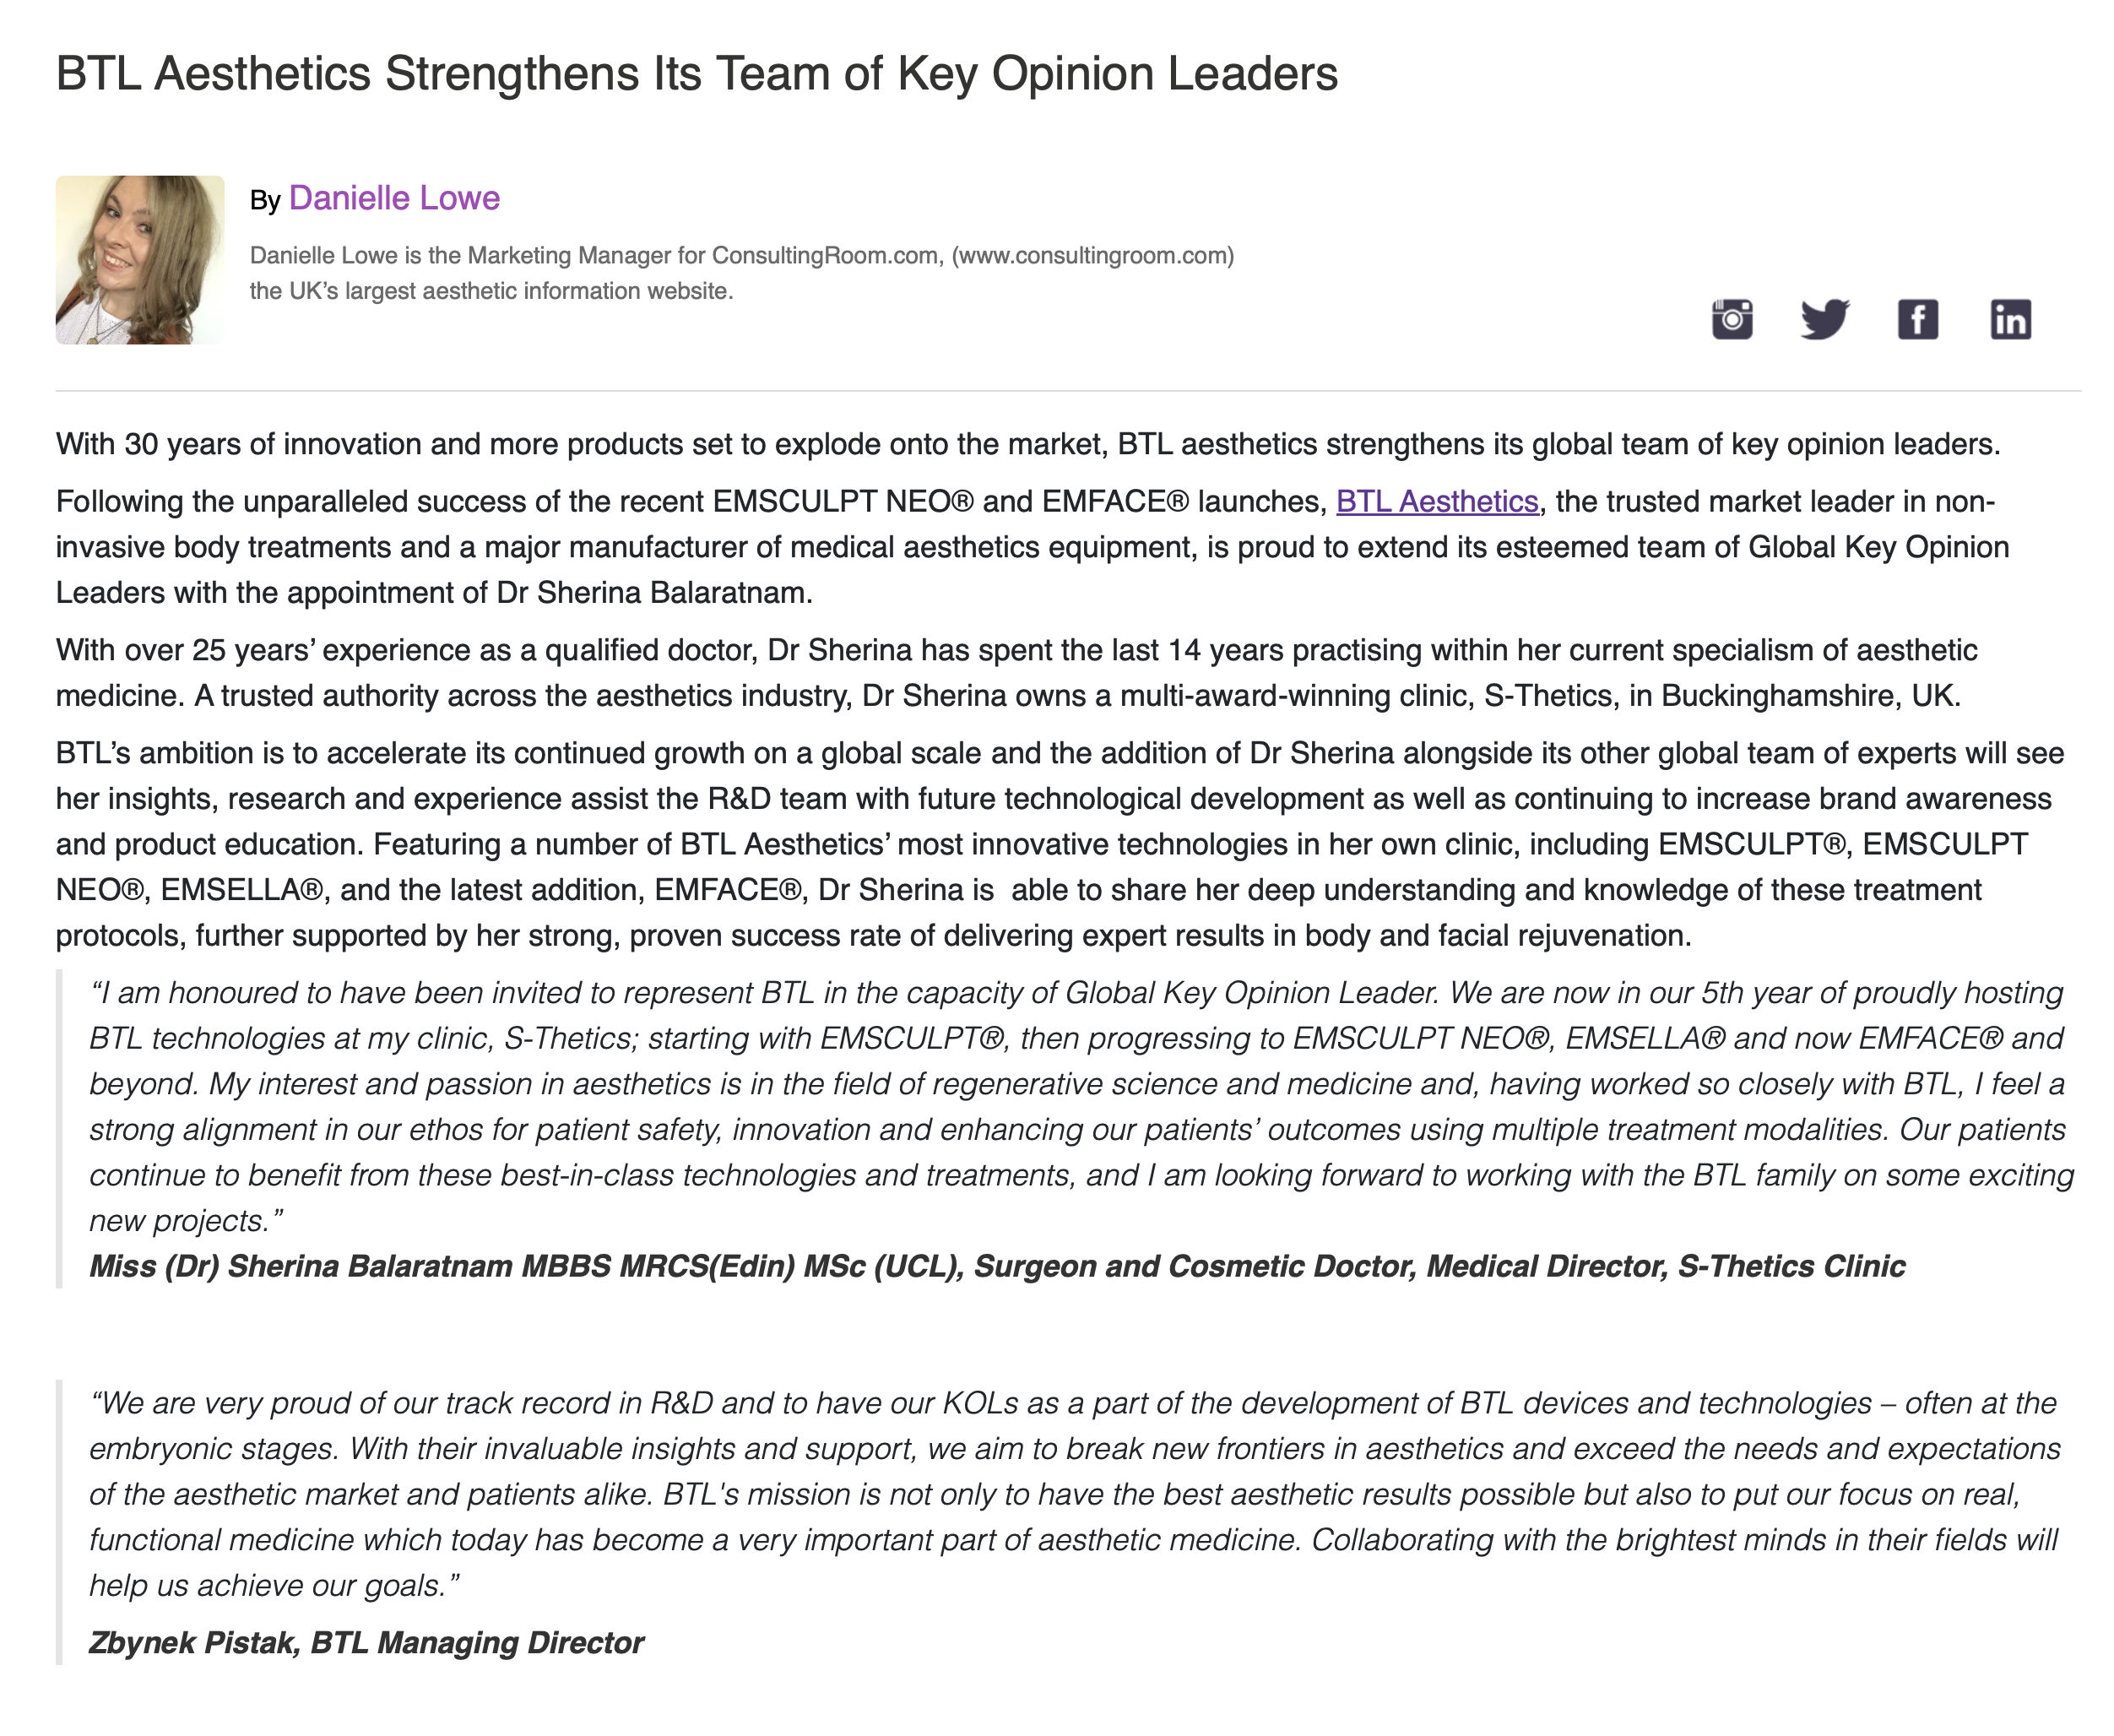Select the Zbynek Pistak, BTL Managing Director attribution
The image size is (2114, 1736).
click(366, 1643)
